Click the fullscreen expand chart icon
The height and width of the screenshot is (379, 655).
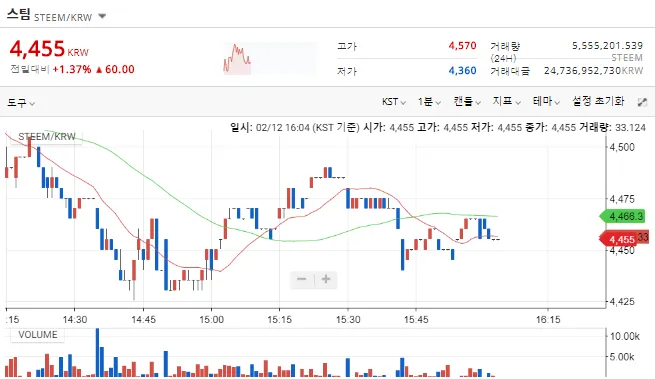(642, 102)
